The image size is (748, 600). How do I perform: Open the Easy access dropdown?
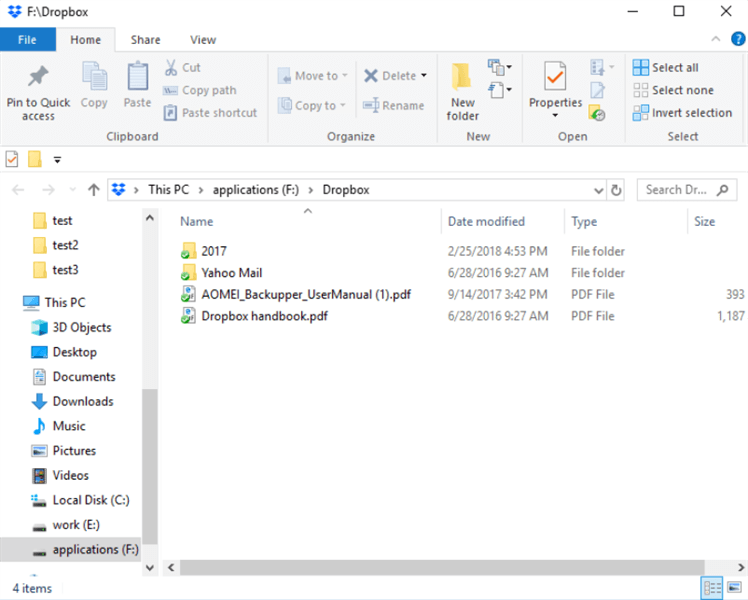click(499, 90)
